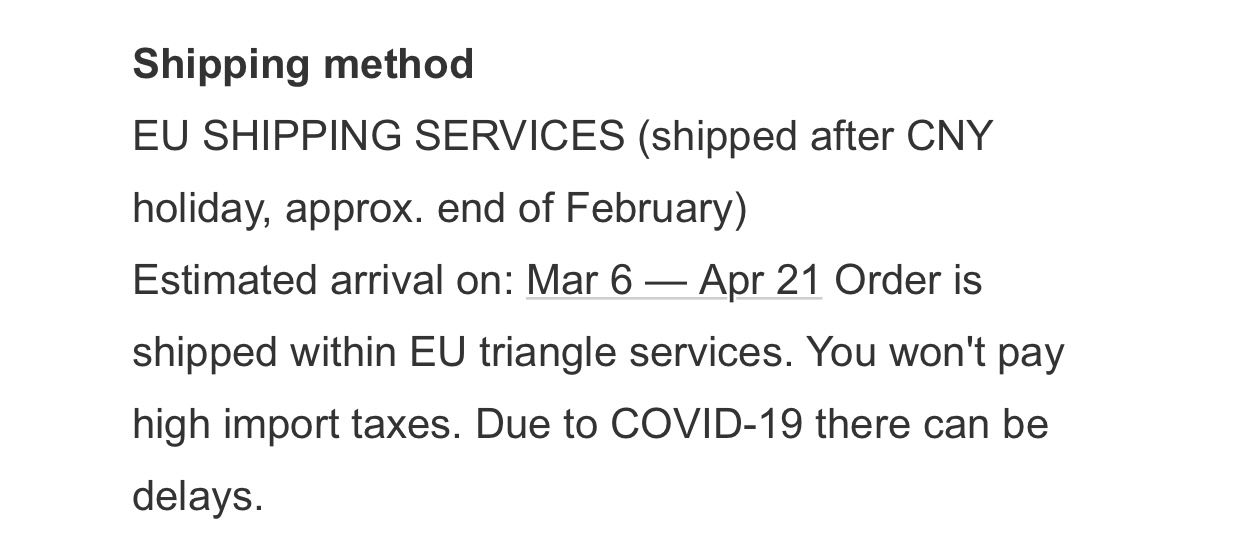
Task: Select the EU SHIPPING SERVICES text
Action: coord(379,137)
